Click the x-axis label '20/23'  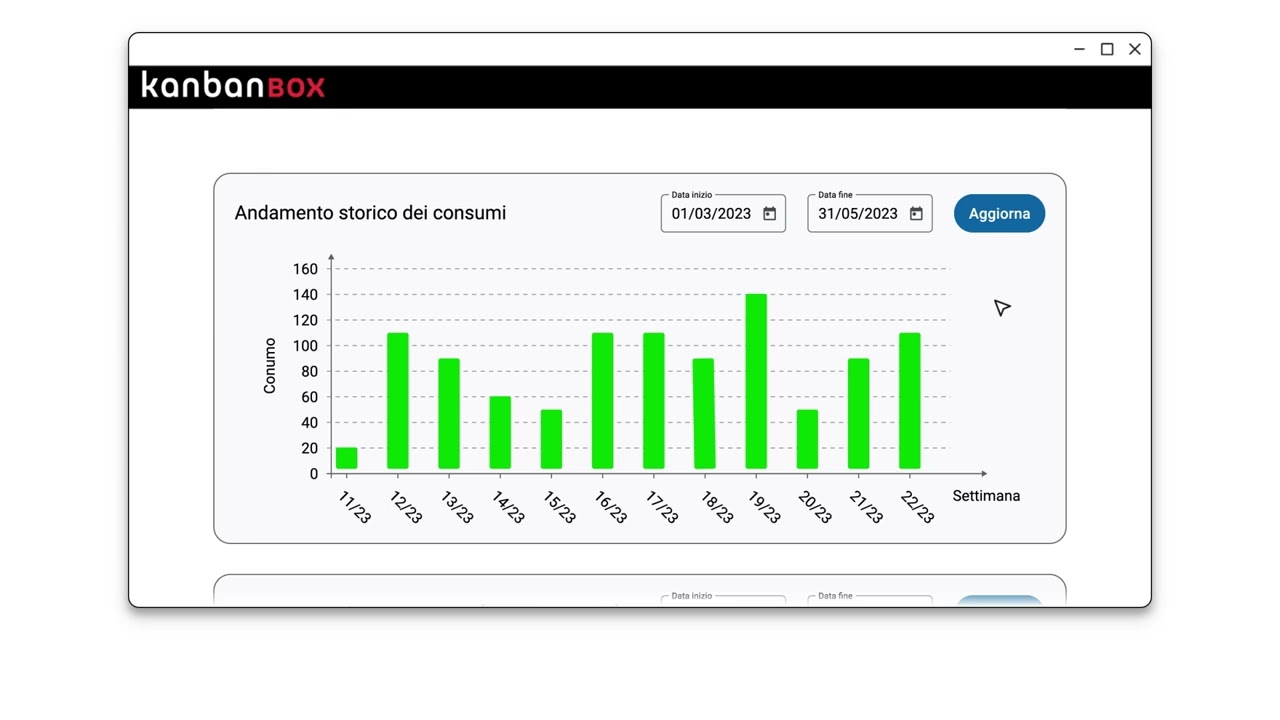tap(815, 508)
